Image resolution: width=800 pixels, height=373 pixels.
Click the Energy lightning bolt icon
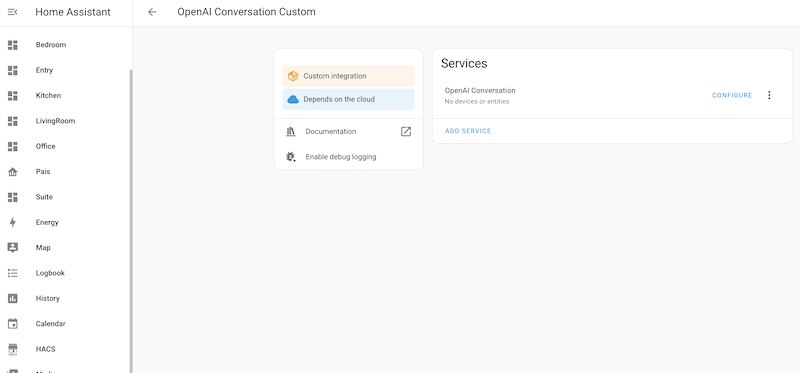click(x=13, y=222)
